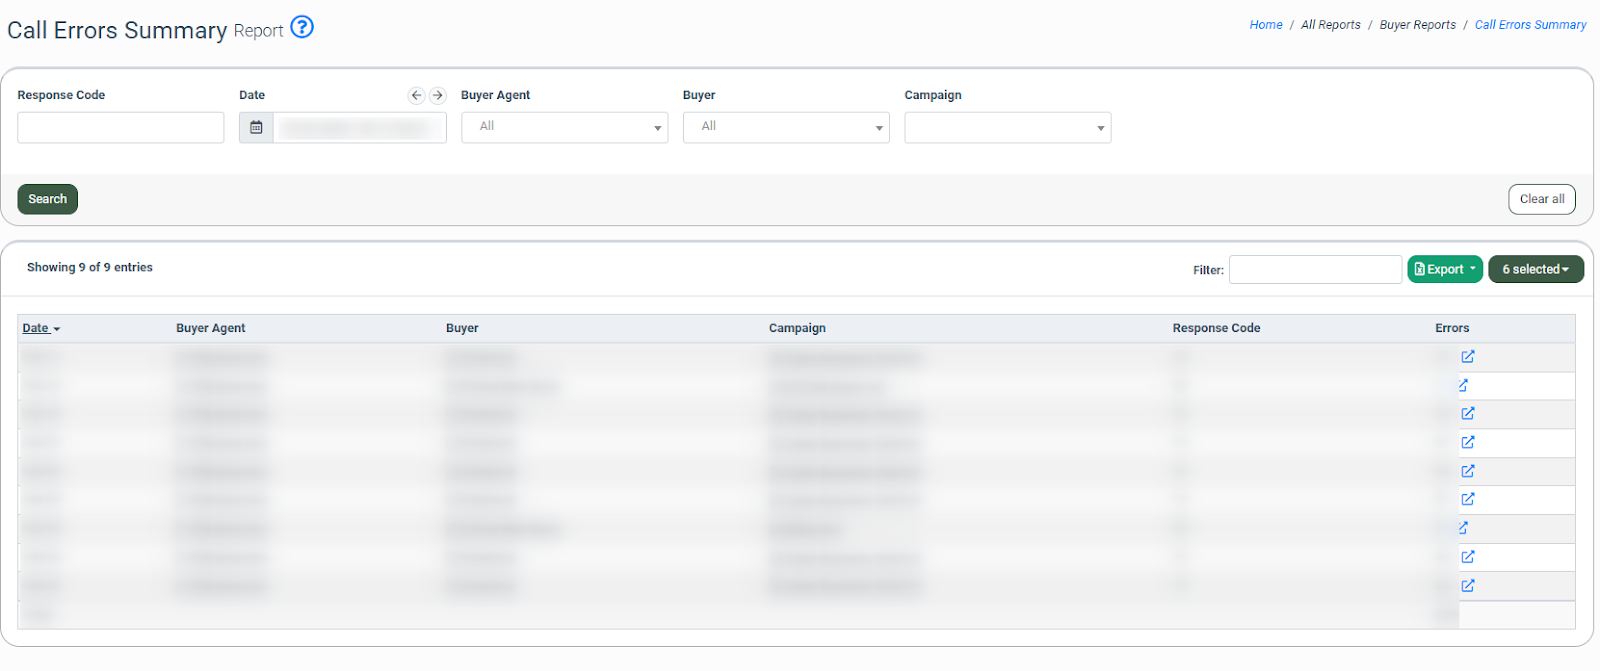Click the Clear all button
The width and height of the screenshot is (1600, 671).
pos(1541,200)
